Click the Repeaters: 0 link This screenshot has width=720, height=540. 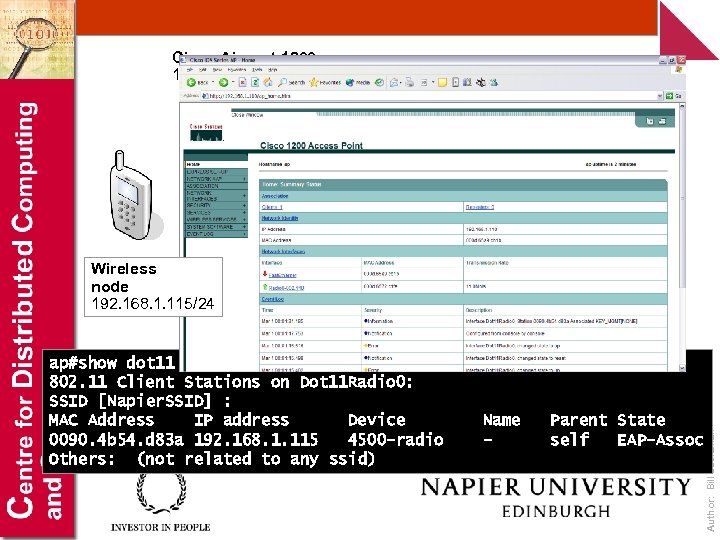point(479,207)
